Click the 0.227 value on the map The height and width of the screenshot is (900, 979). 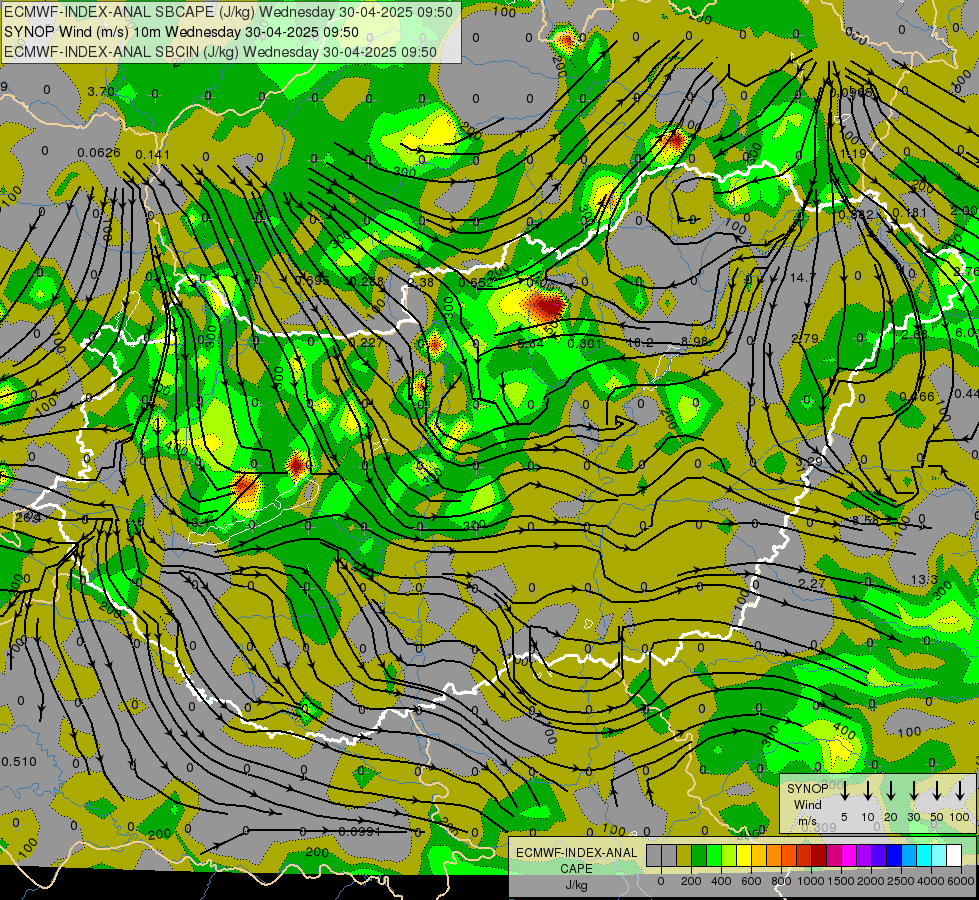click(367, 342)
